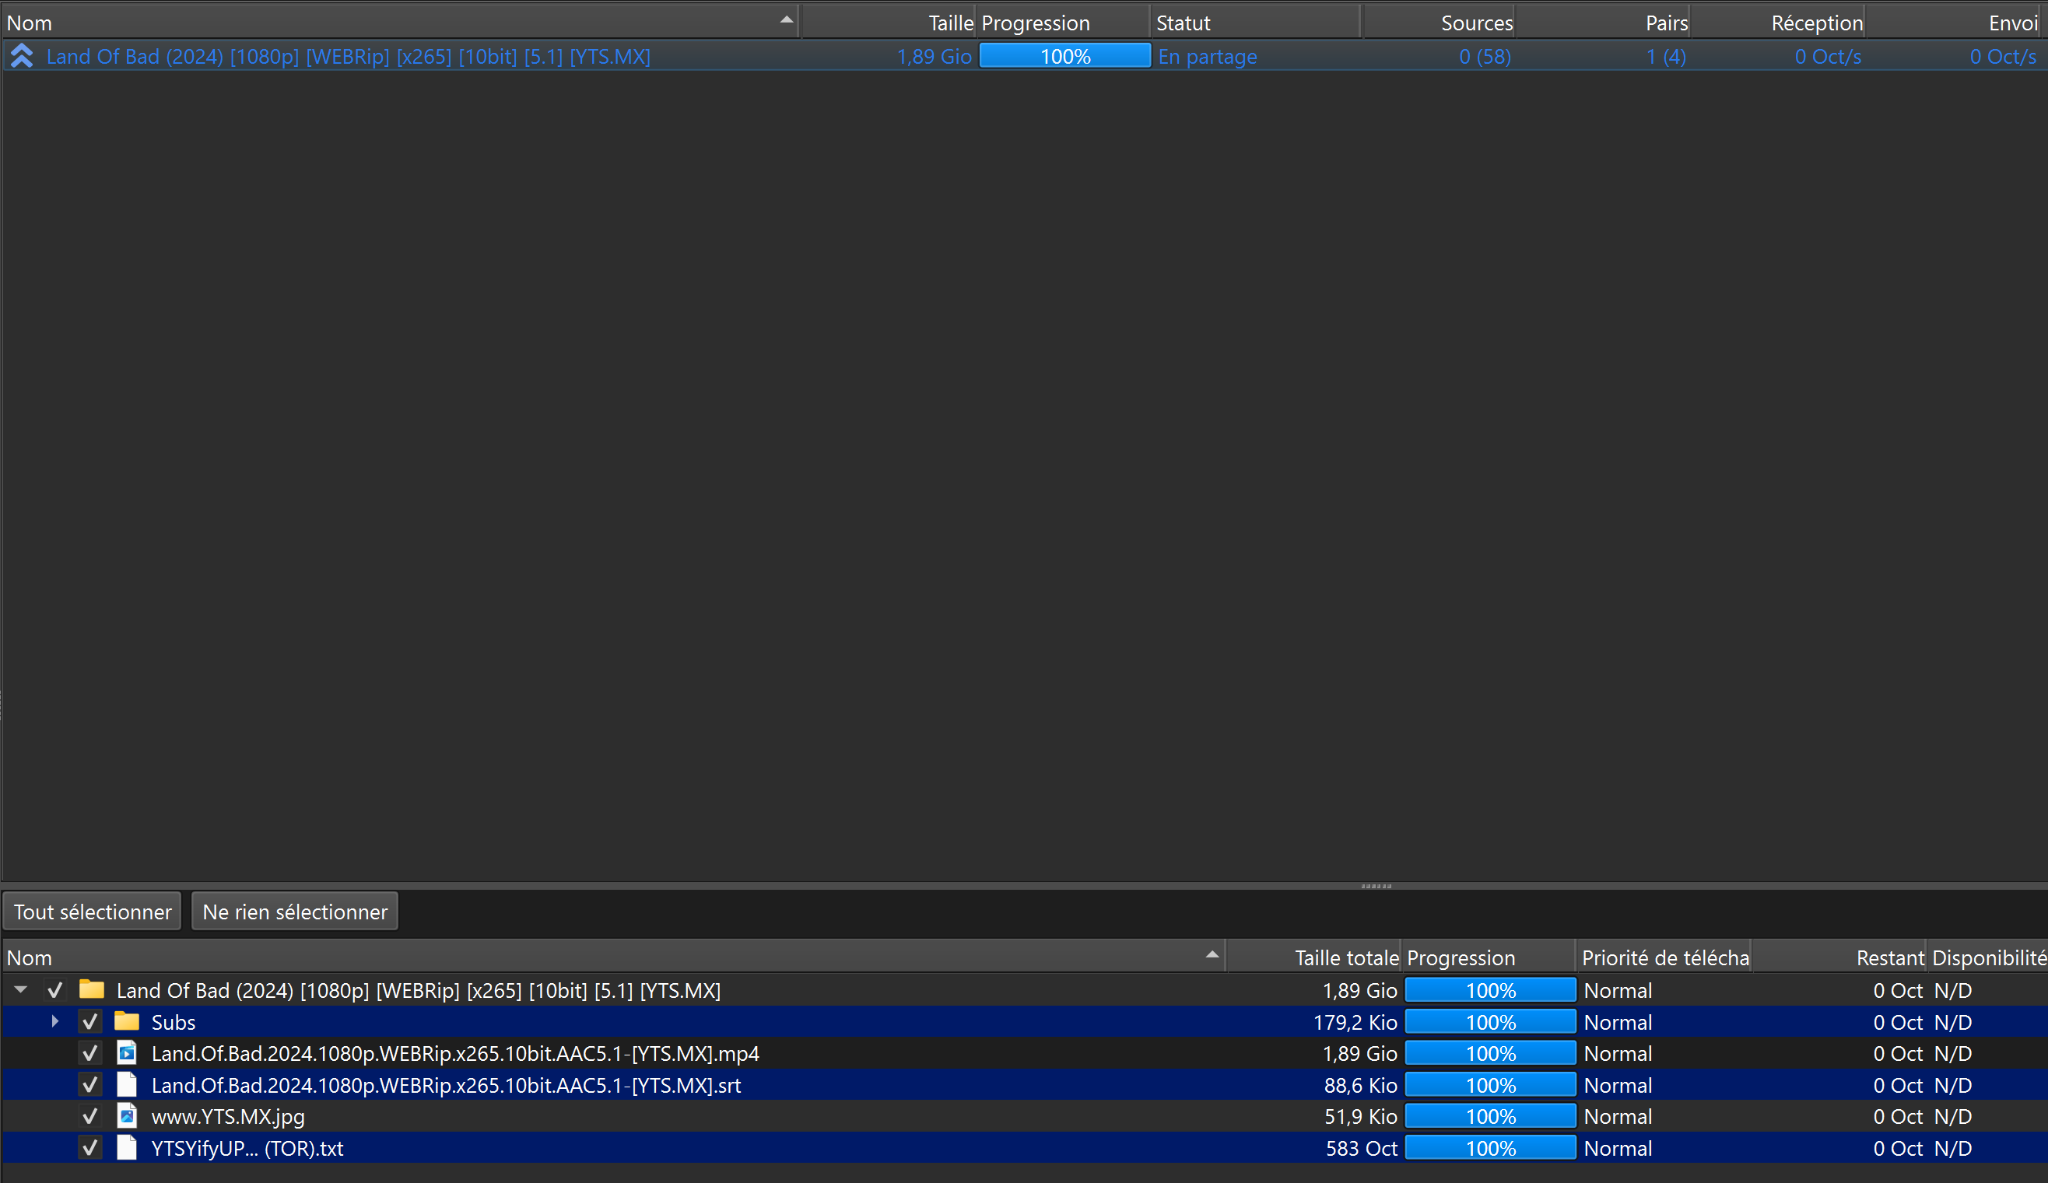The image size is (2048, 1183).
Task: Select the .srt file name row
Action: pyautogui.click(x=446, y=1085)
